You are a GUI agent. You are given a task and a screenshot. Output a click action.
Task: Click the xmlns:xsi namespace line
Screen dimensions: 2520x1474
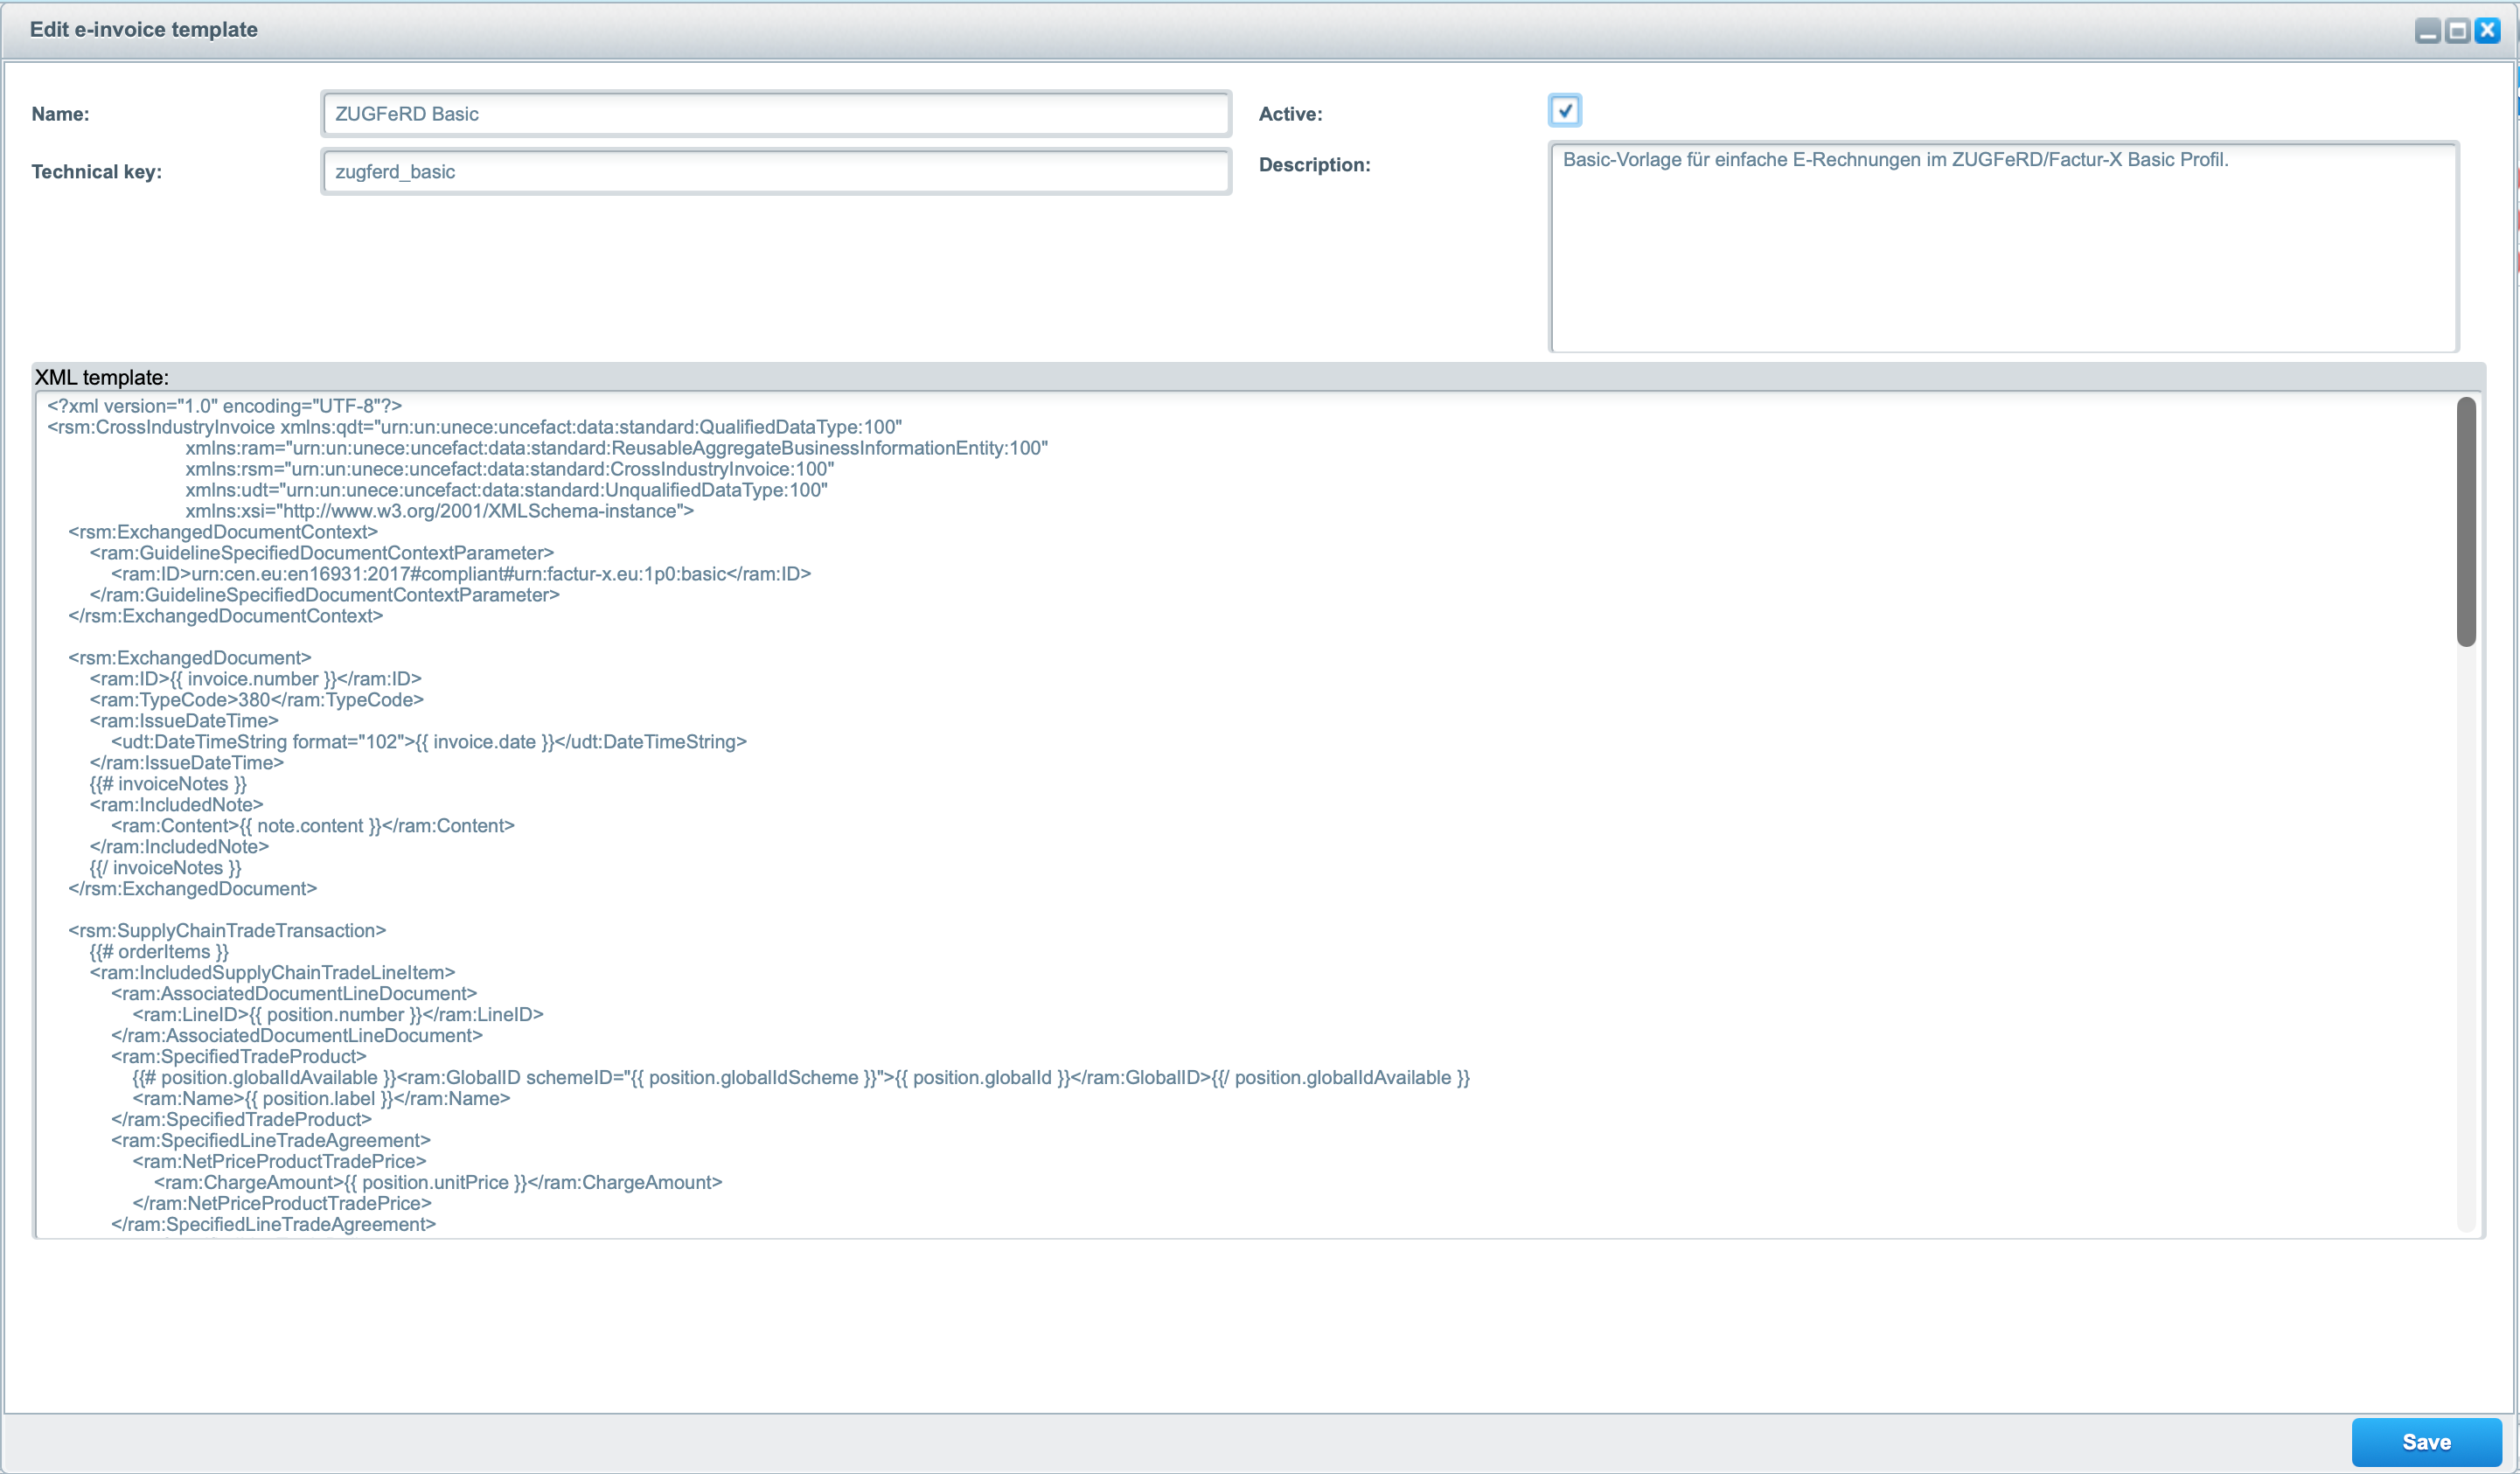point(439,511)
